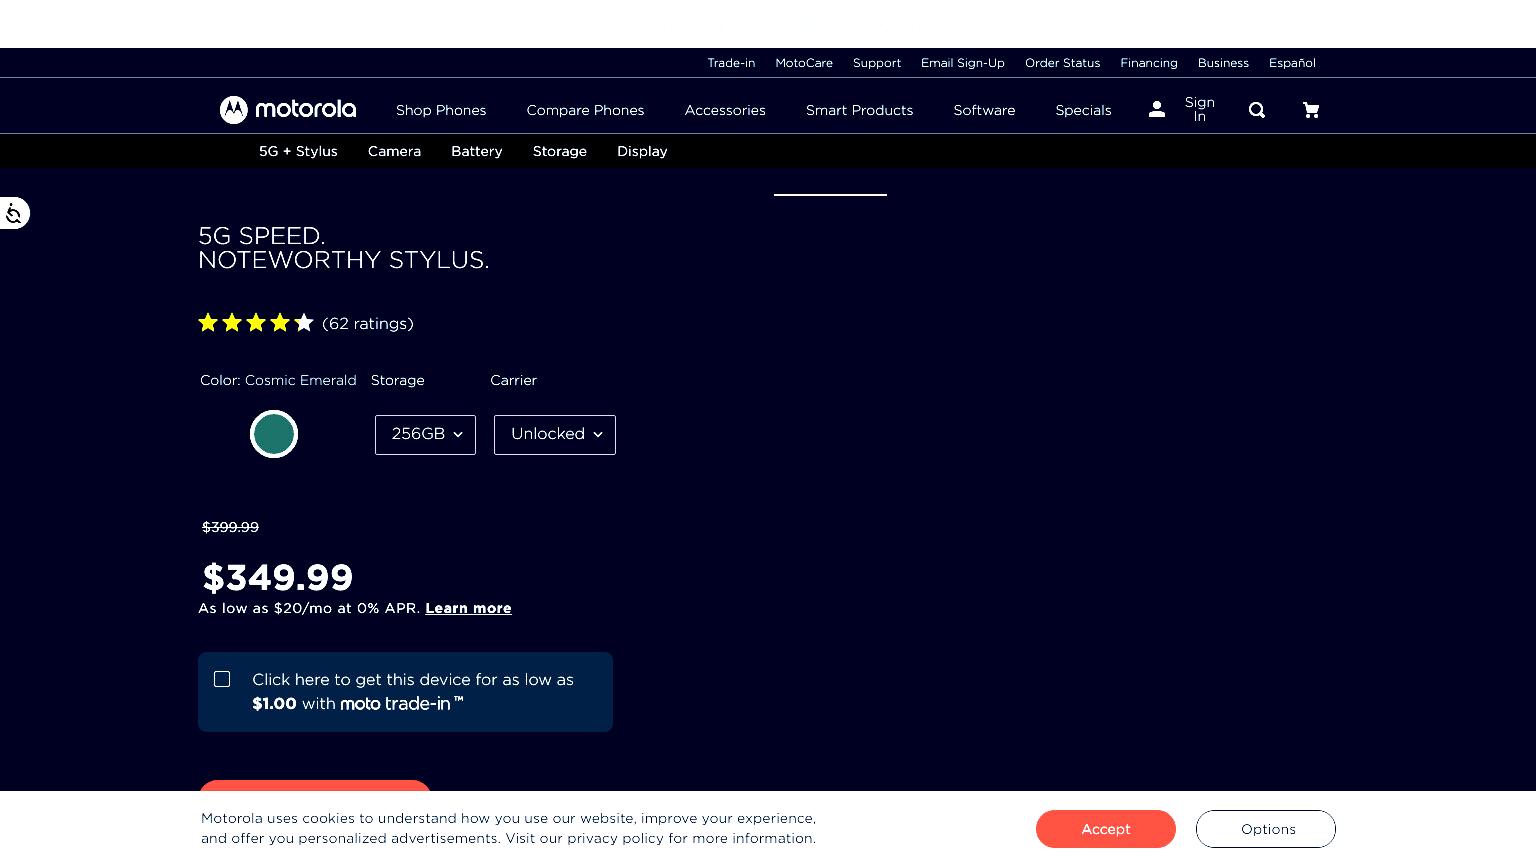Check the moto trade-in checkbox
The width and height of the screenshot is (1536, 864).
point(222,679)
